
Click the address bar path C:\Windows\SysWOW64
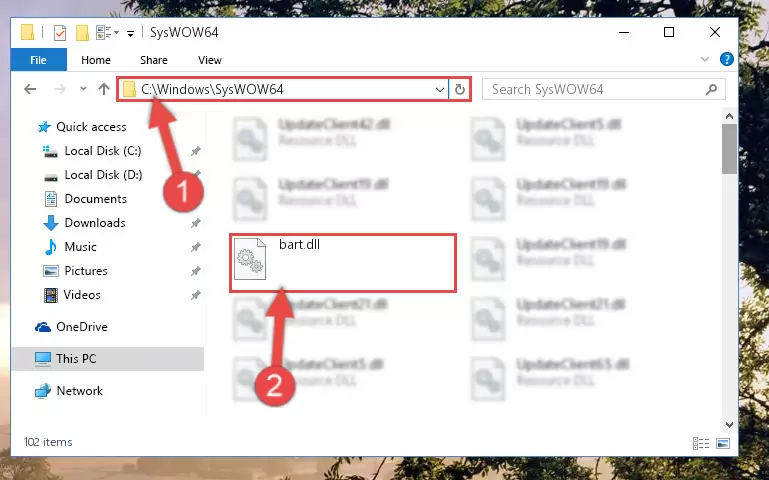(x=212, y=89)
